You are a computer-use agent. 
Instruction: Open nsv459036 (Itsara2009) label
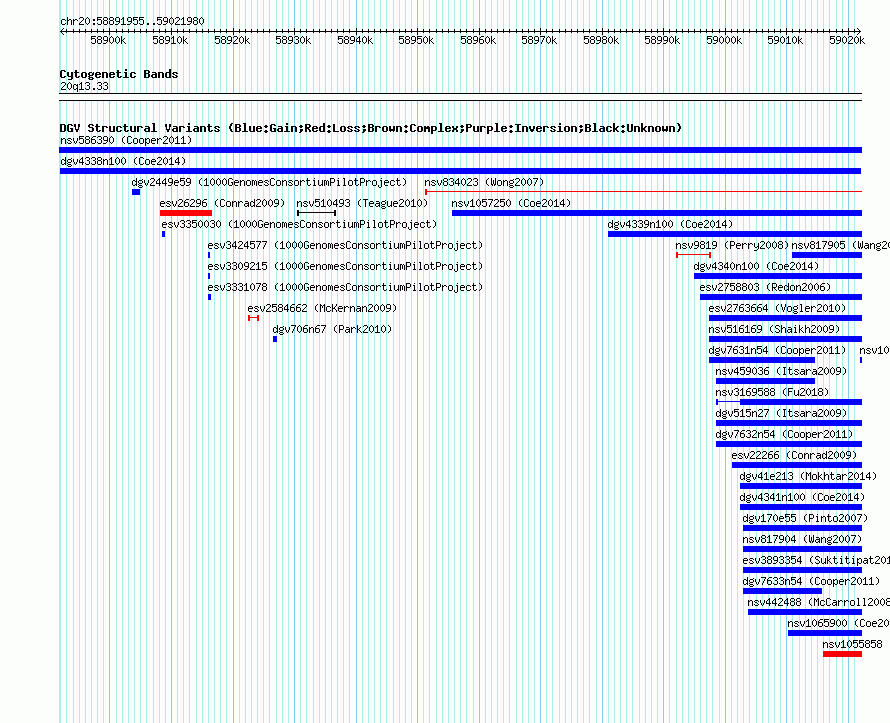click(781, 371)
